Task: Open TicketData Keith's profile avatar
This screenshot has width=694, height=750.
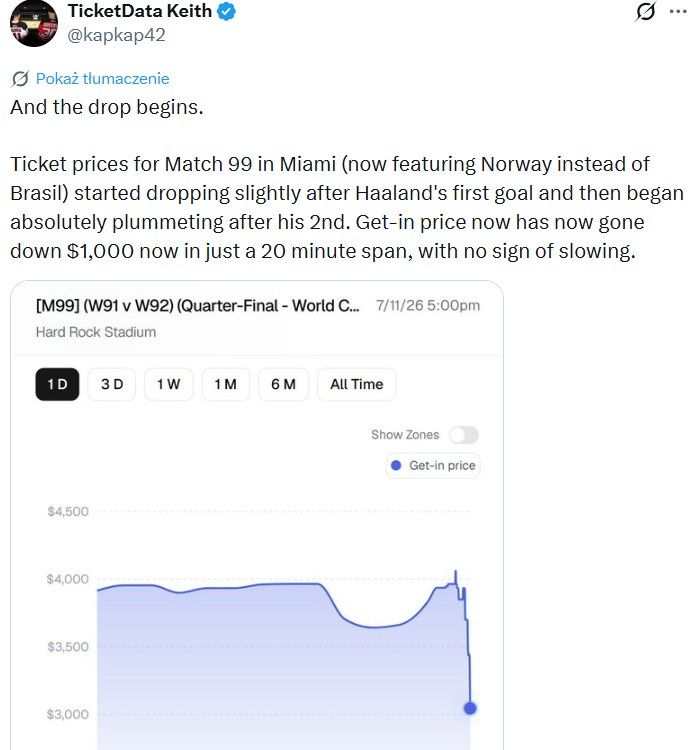Action: pyautogui.click(x=33, y=23)
